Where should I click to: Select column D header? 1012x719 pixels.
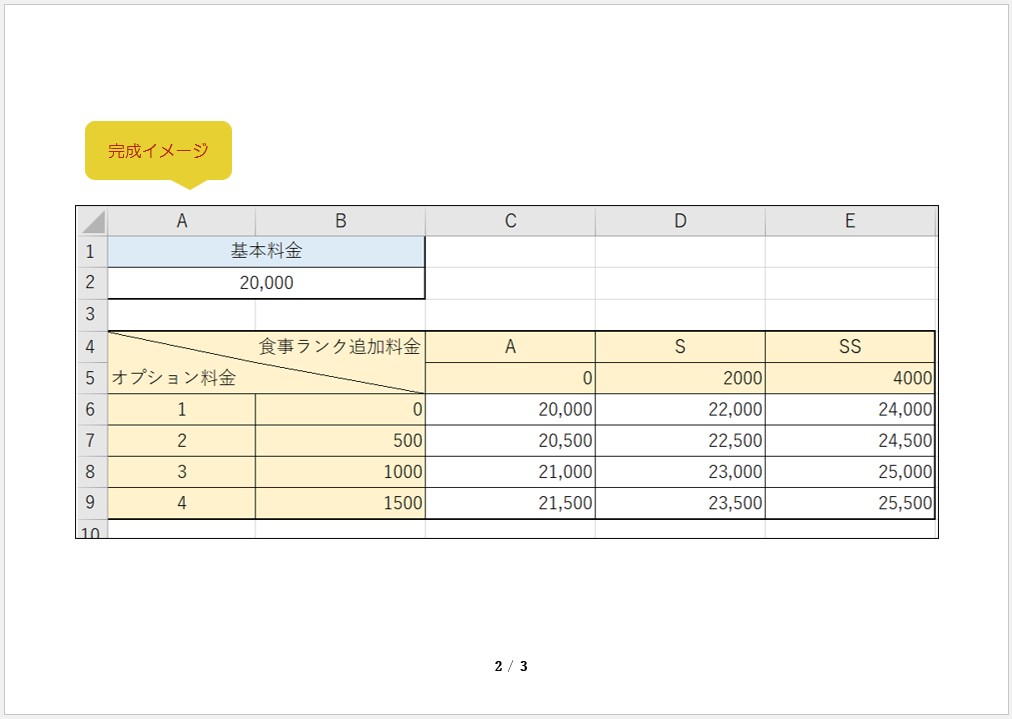point(680,221)
